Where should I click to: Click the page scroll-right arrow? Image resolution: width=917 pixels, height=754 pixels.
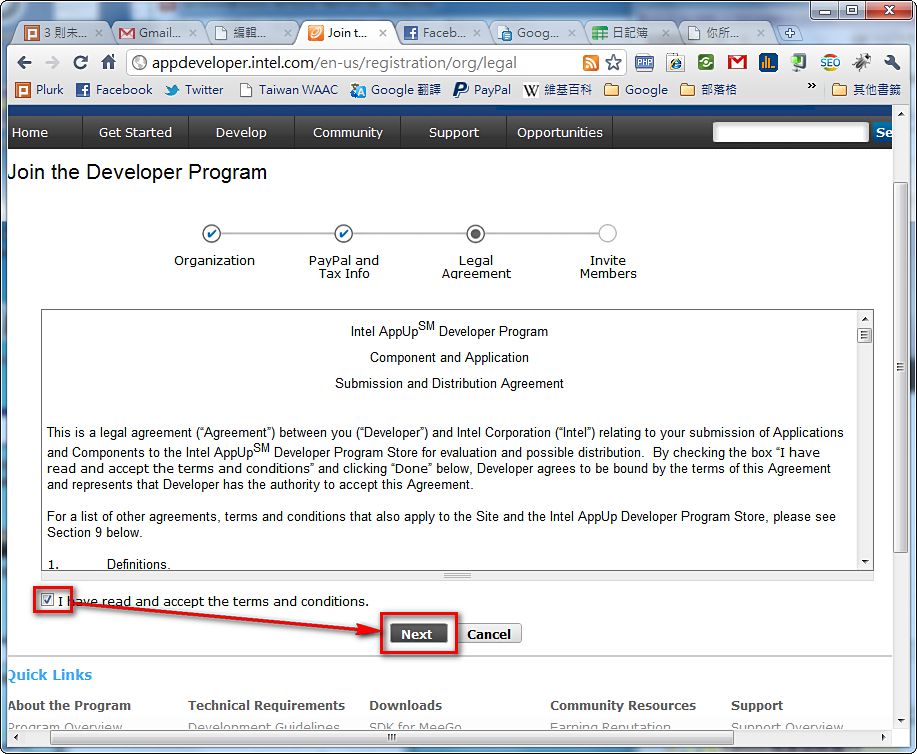(884, 737)
